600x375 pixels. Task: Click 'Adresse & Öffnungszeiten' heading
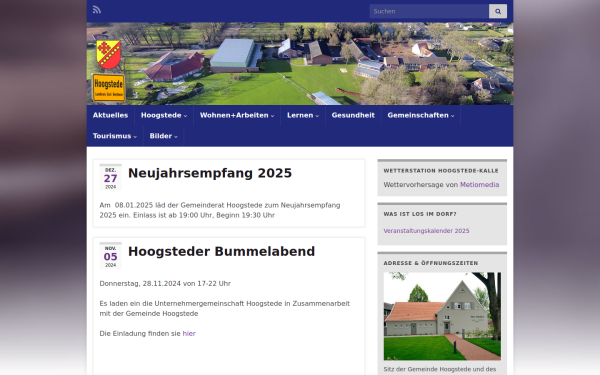(431, 263)
